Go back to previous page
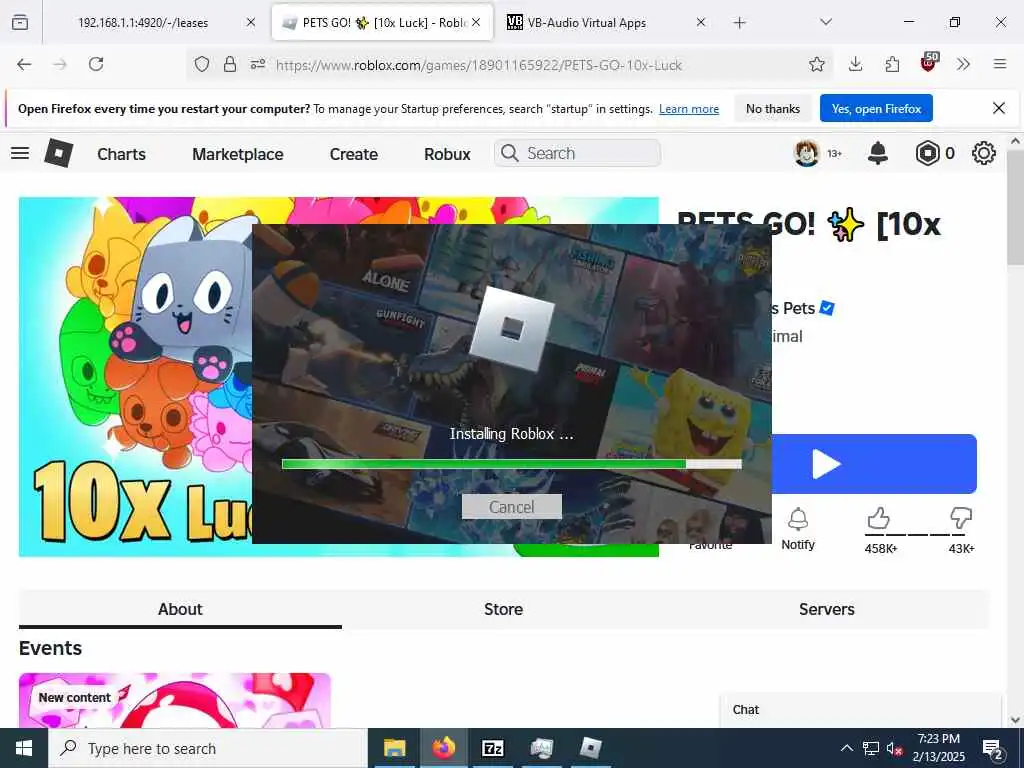The height and width of the screenshot is (768, 1024). click(24, 64)
